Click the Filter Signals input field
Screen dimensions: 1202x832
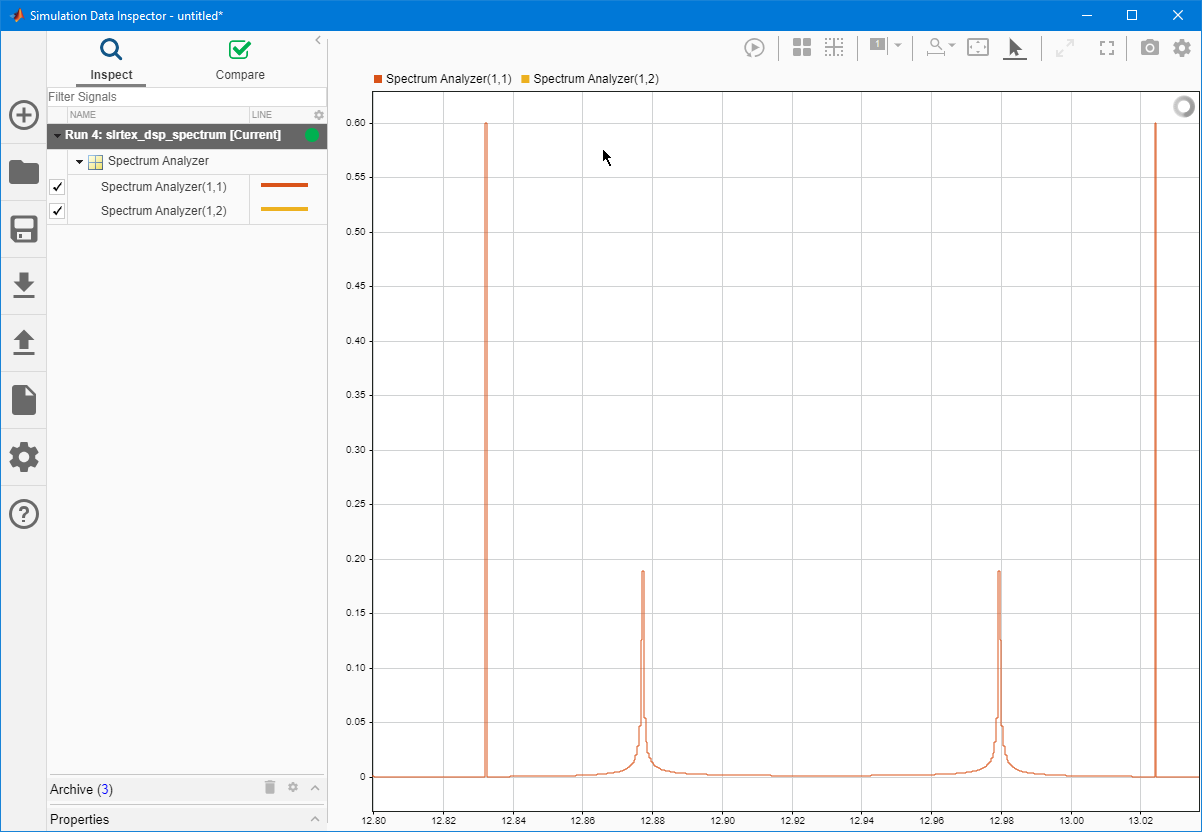[x=187, y=97]
